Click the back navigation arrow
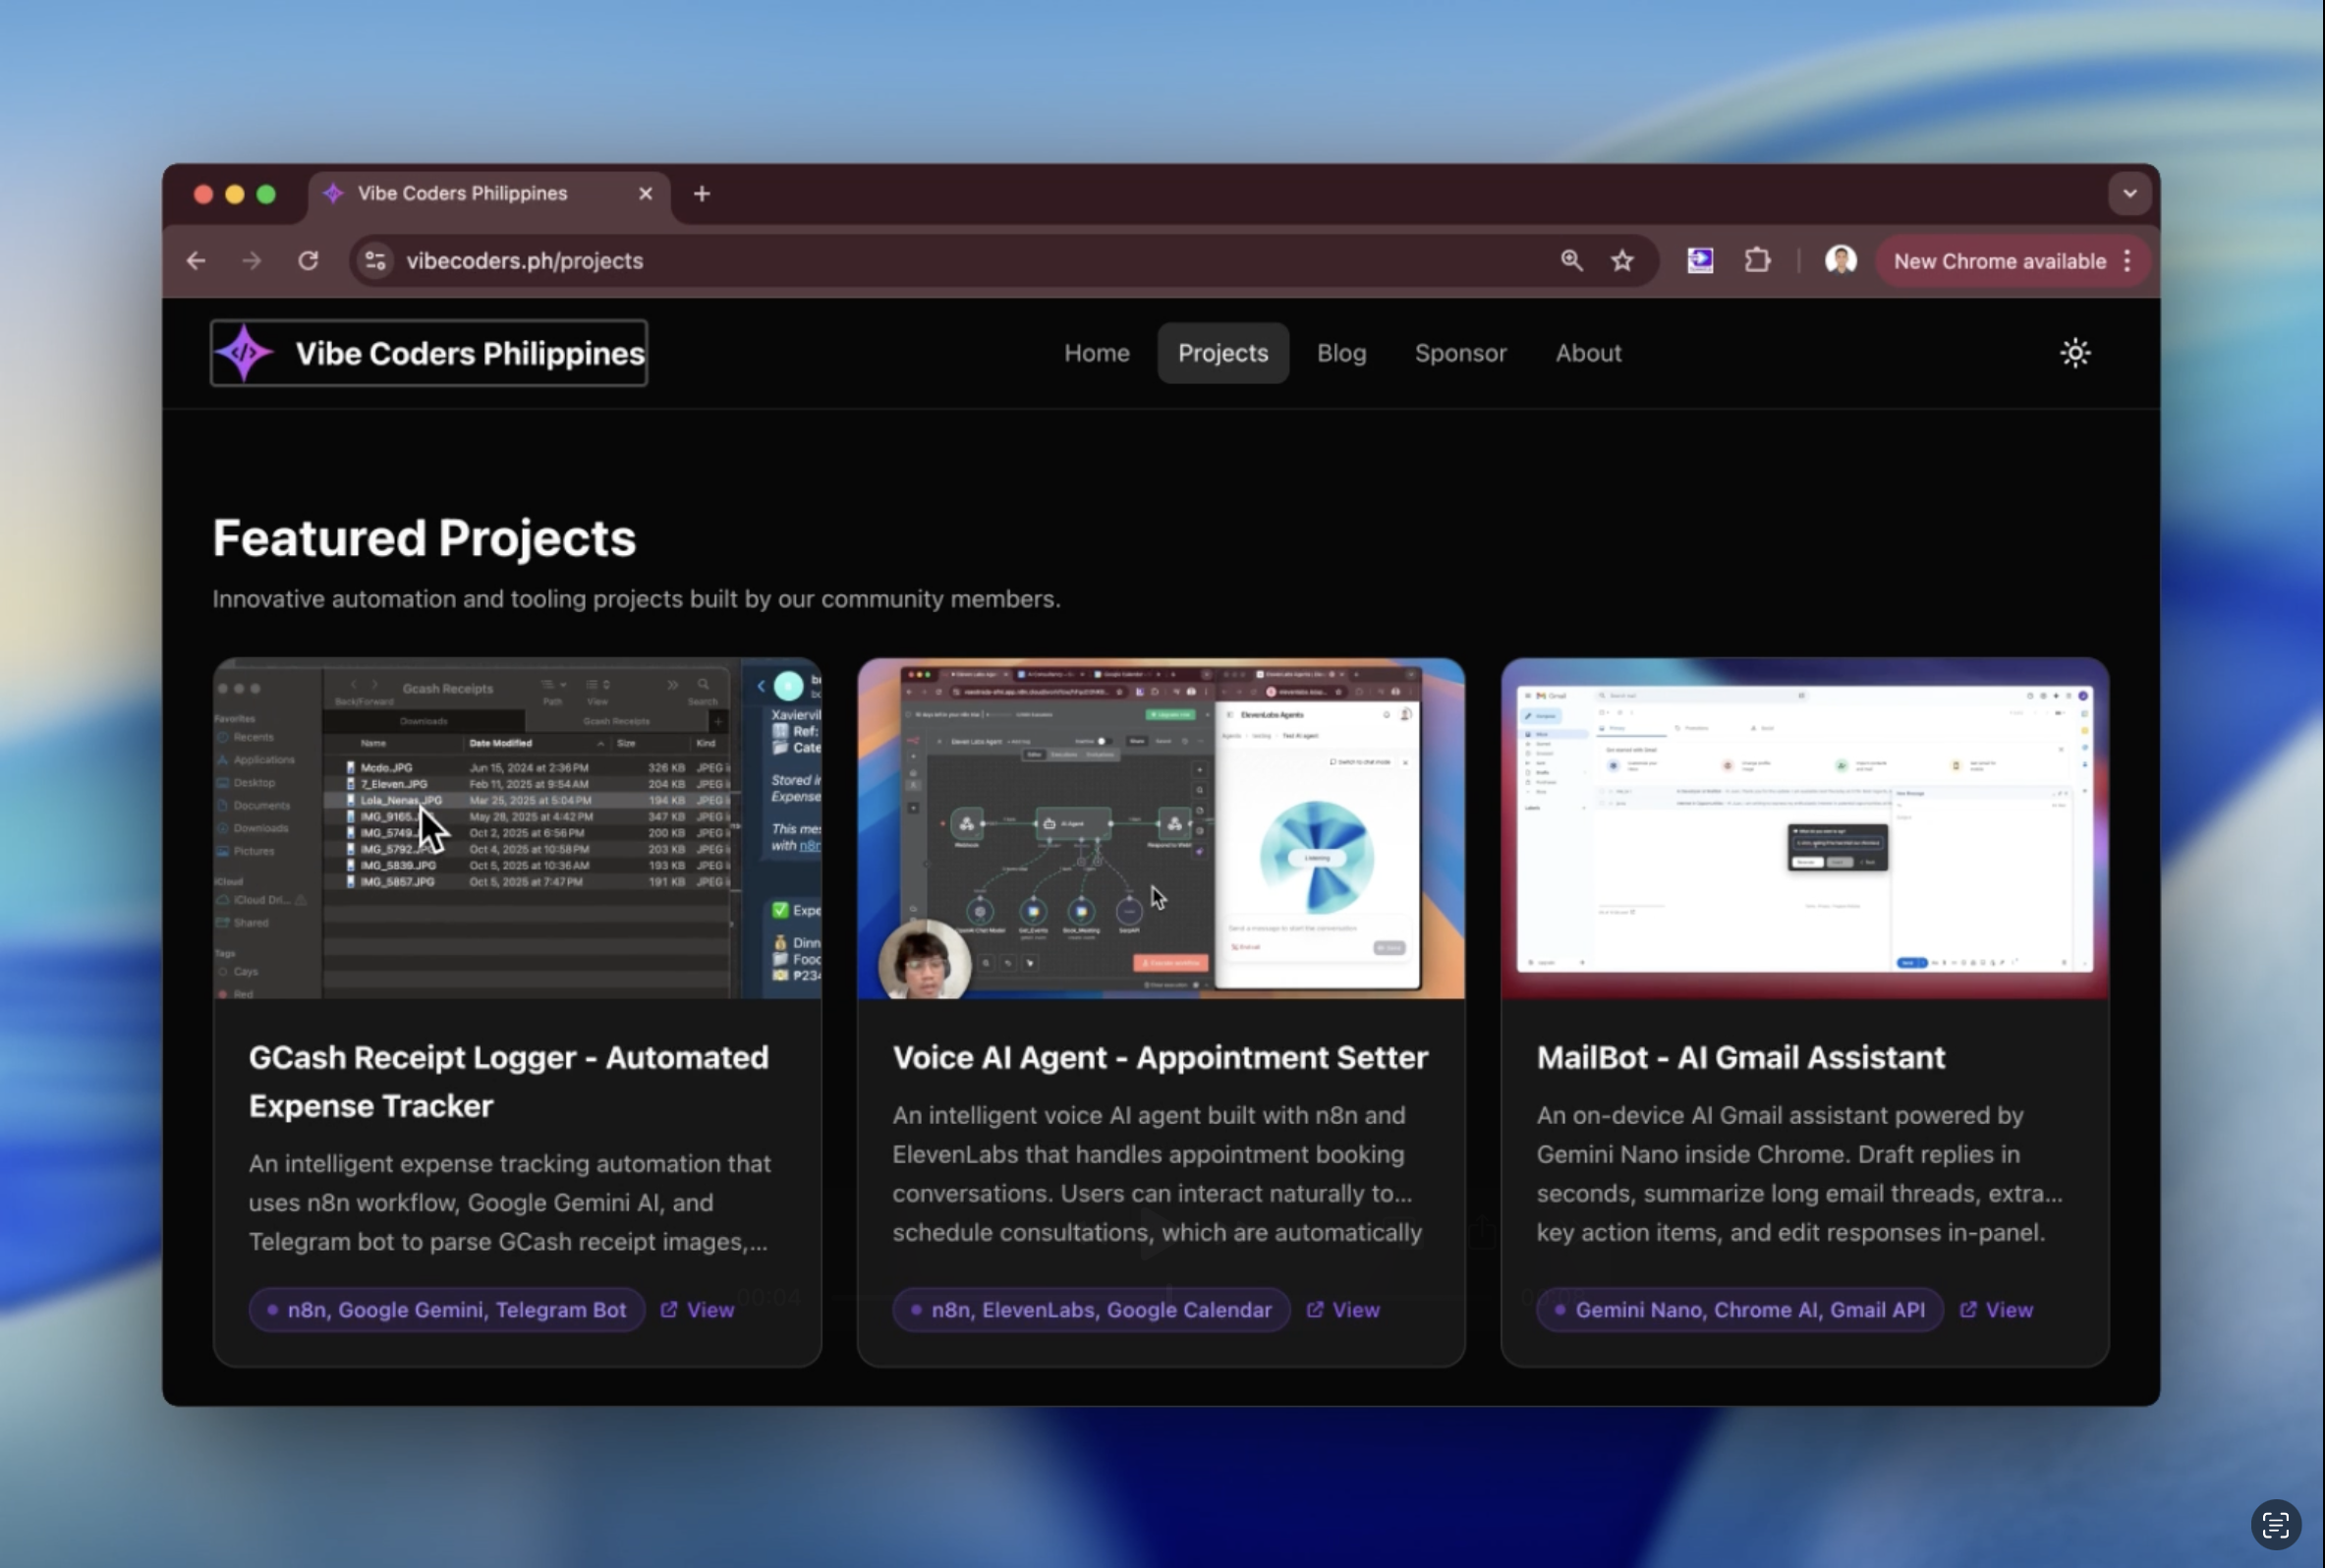Screen dimensions: 2325x1568 point(196,260)
